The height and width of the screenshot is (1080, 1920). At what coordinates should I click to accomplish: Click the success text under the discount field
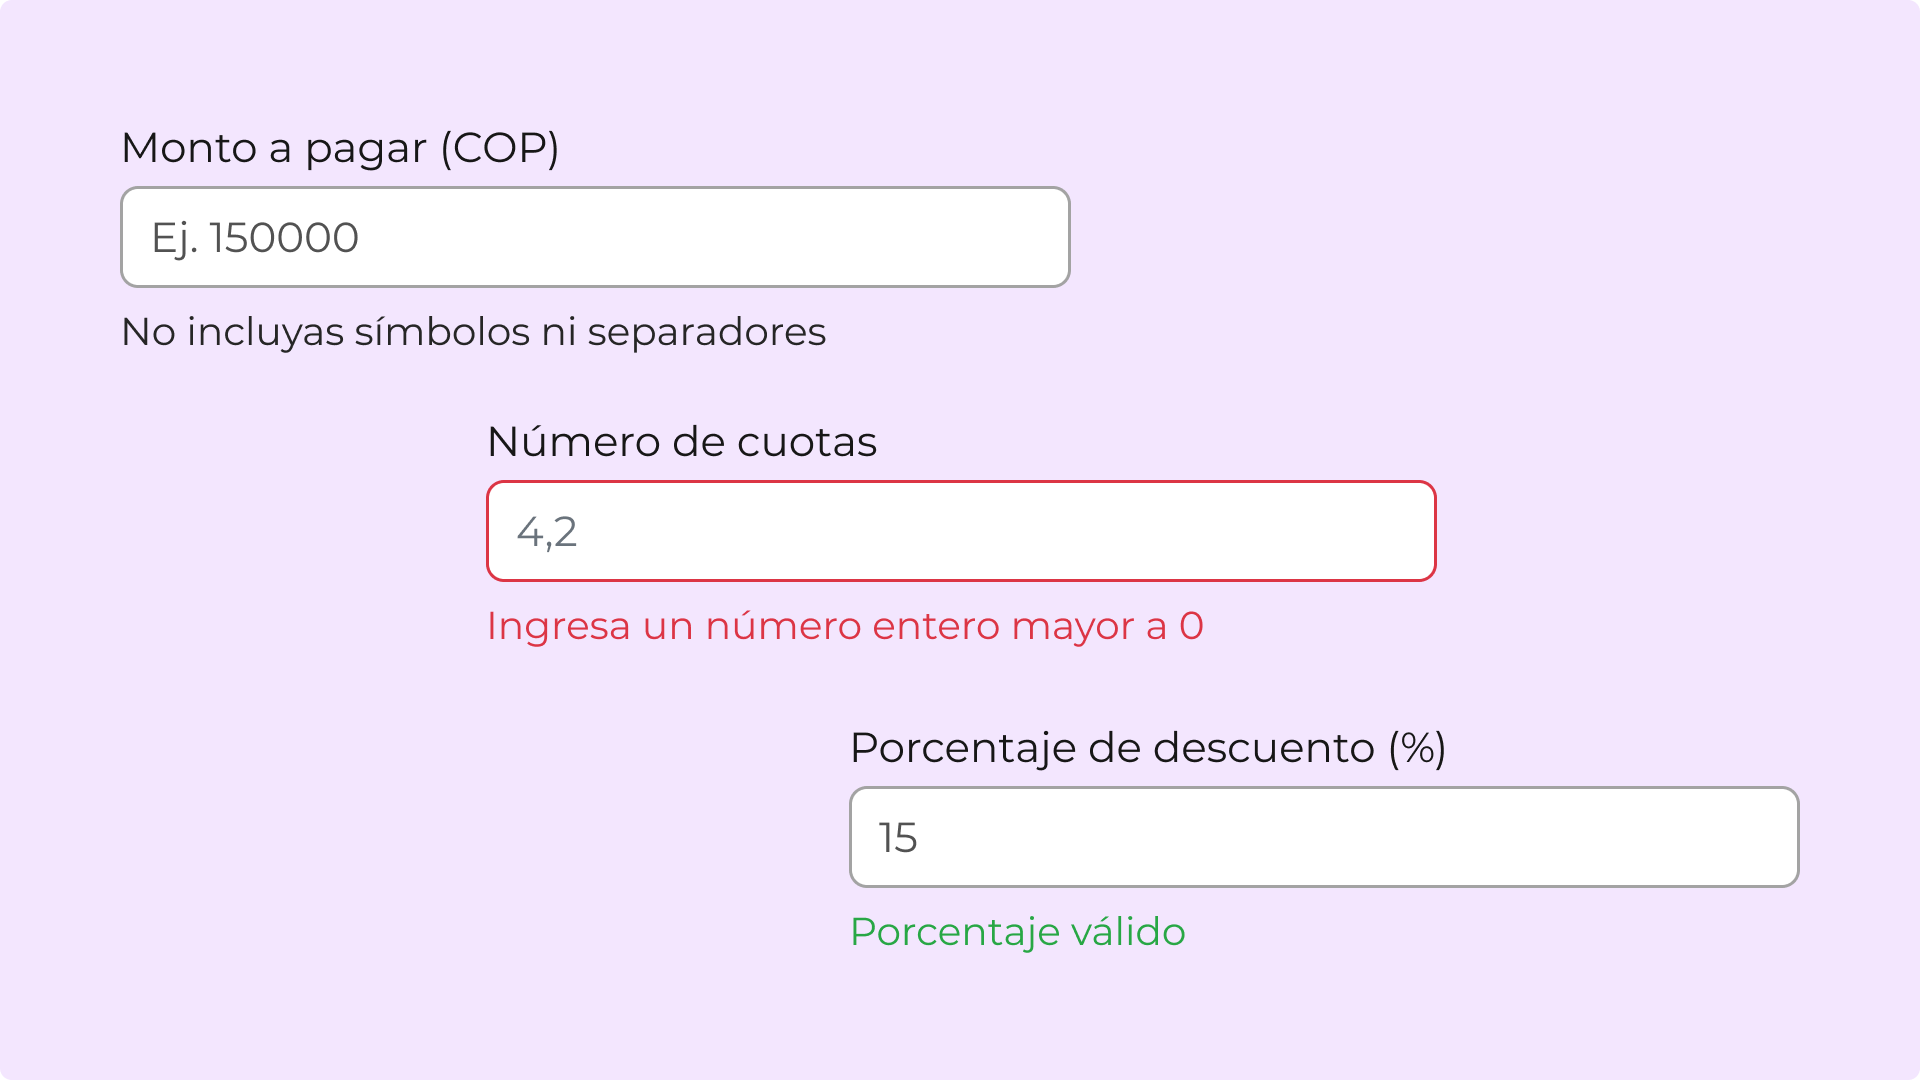[x=1018, y=932]
